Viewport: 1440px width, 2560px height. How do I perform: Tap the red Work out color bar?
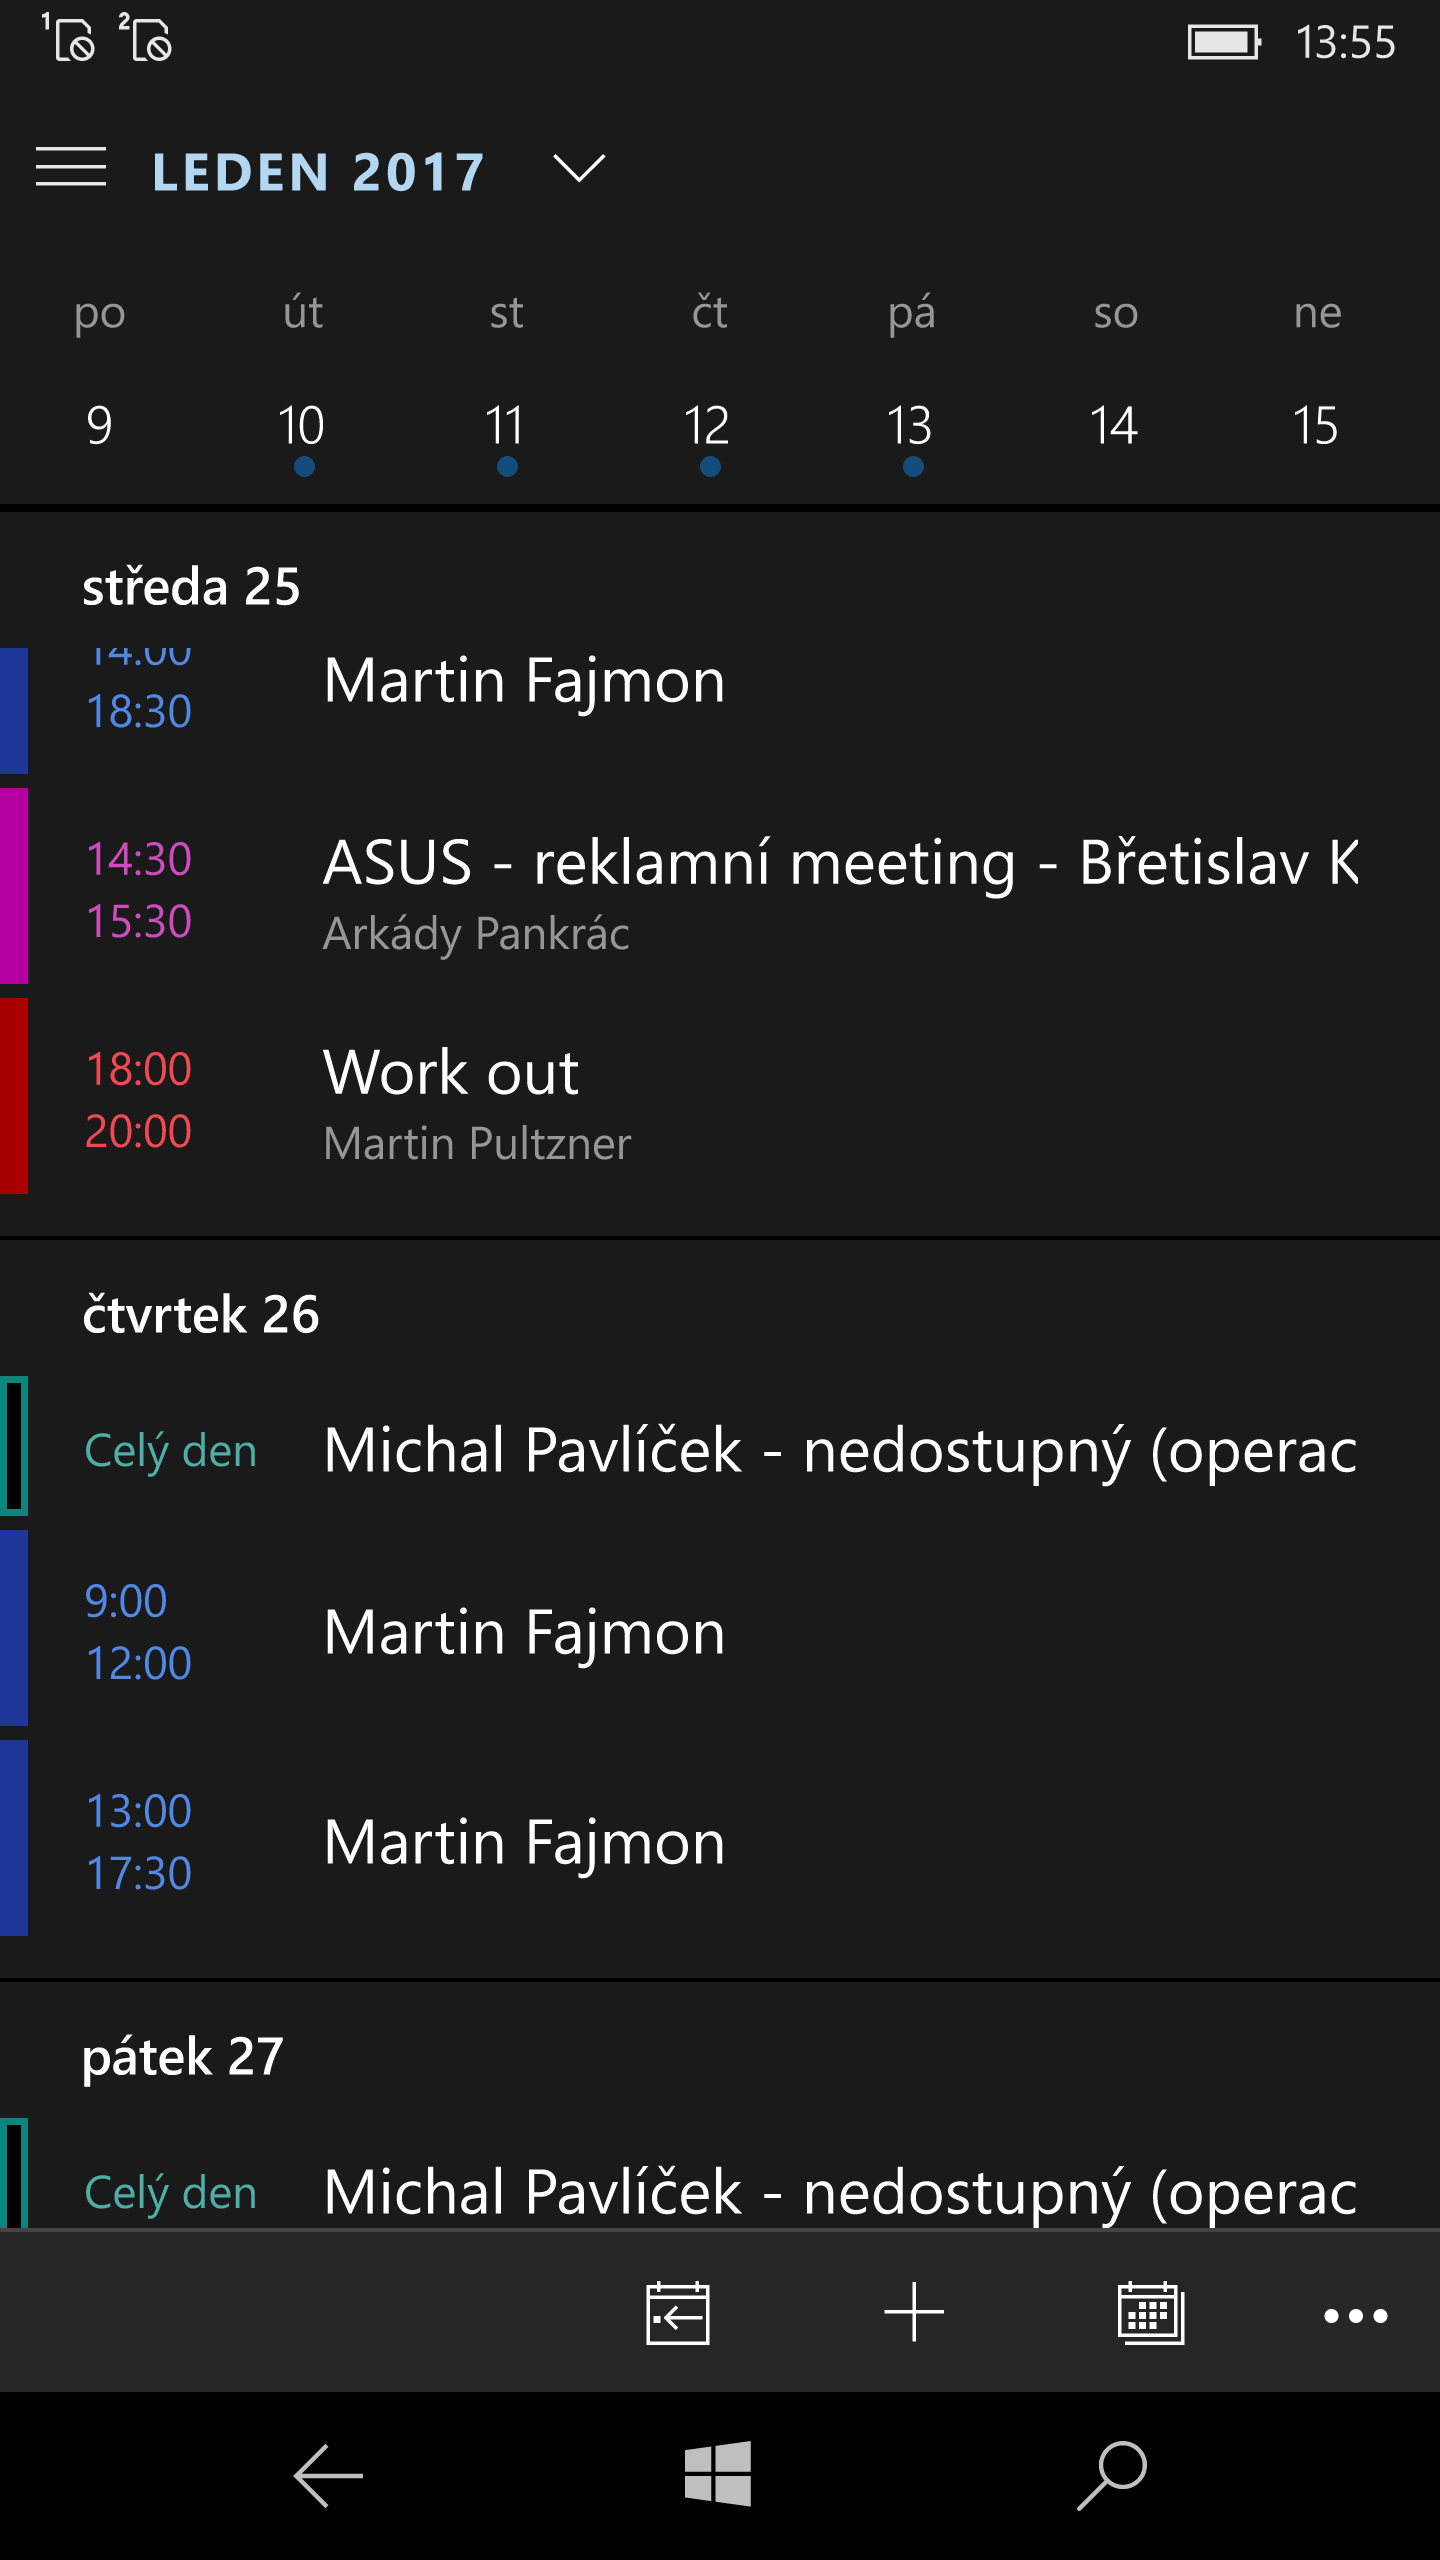(x=14, y=1096)
